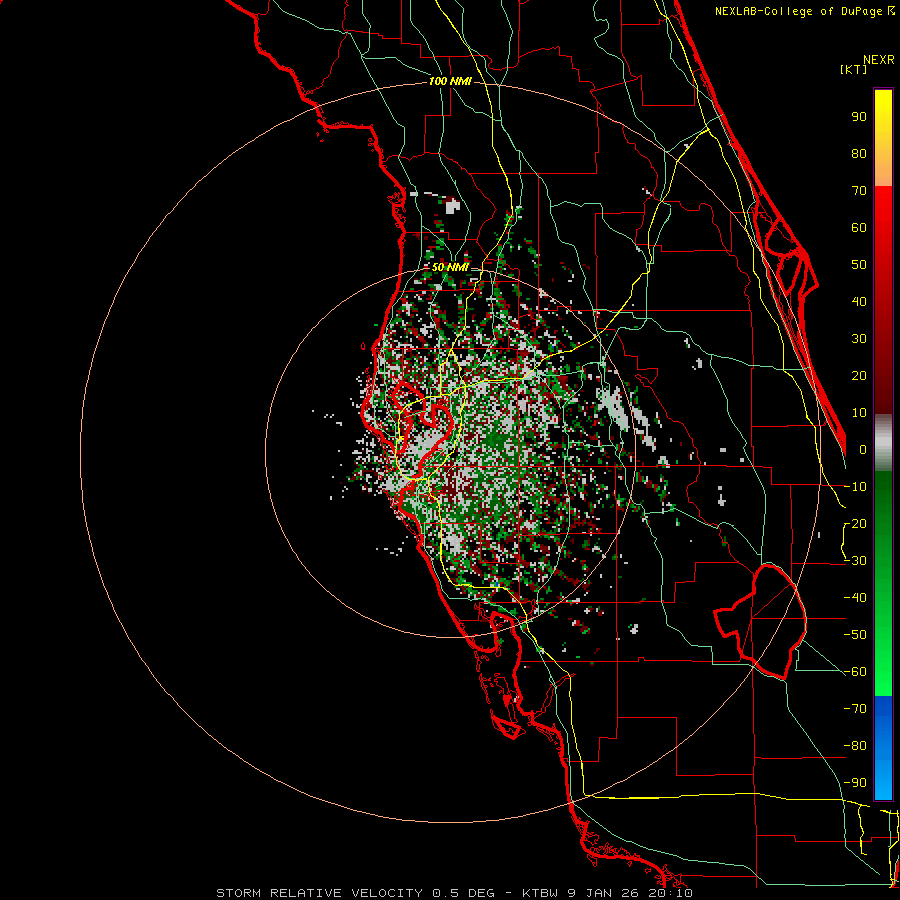Viewport: 900px width, 900px height.
Task: Click the 0 value on velocity scale
Action: pos(863,450)
